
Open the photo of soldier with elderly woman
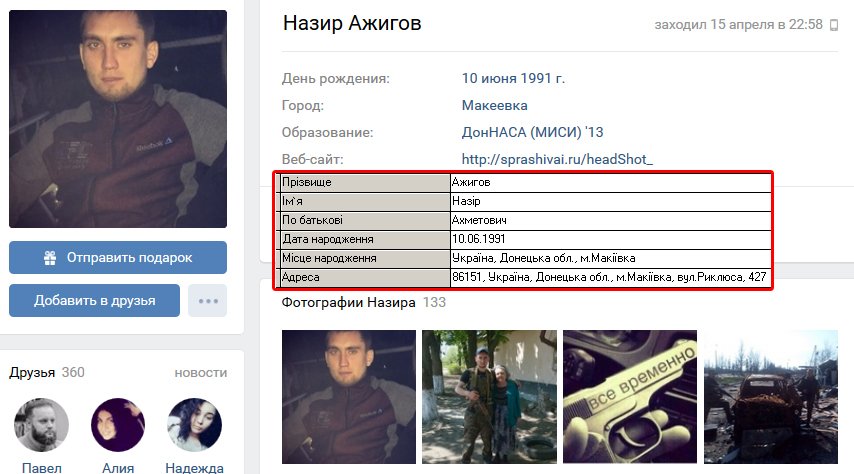(489, 397)
